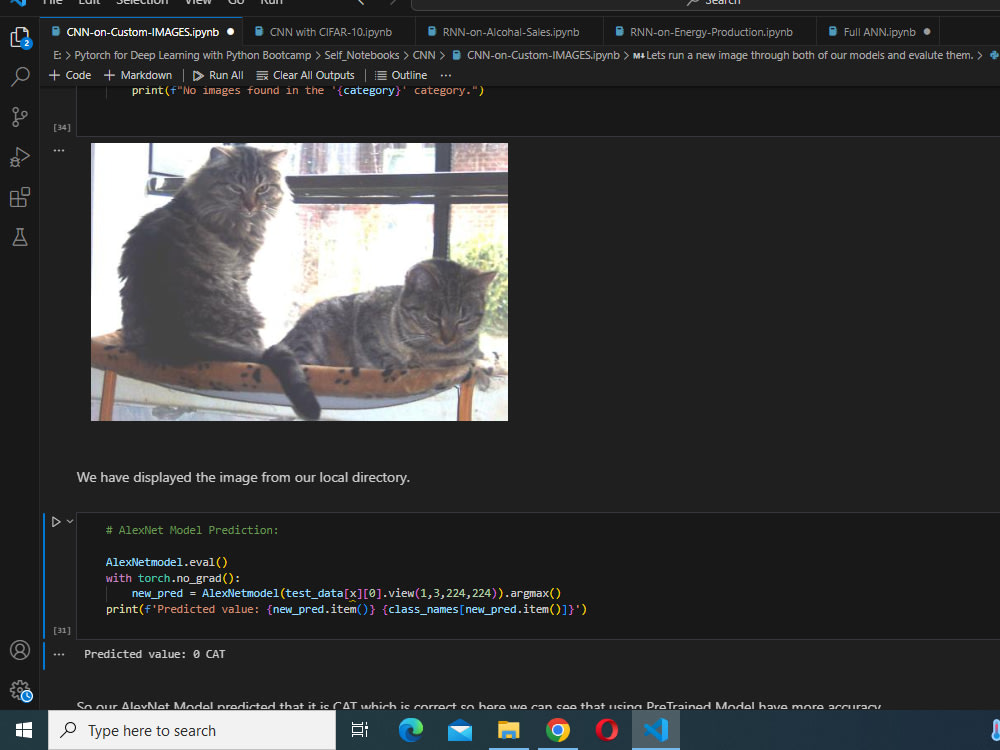Open the Extensions view
This screenshot has width=1000, height=750.
tap(20, 197)
